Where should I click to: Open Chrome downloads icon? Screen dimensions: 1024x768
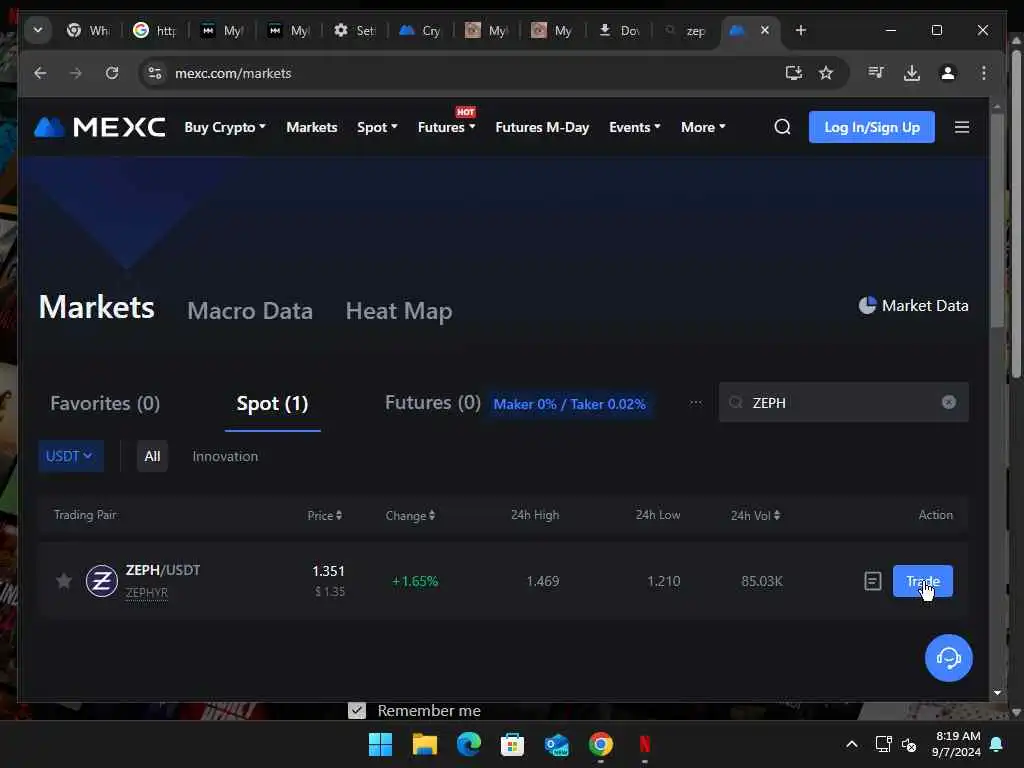(912, 73)
